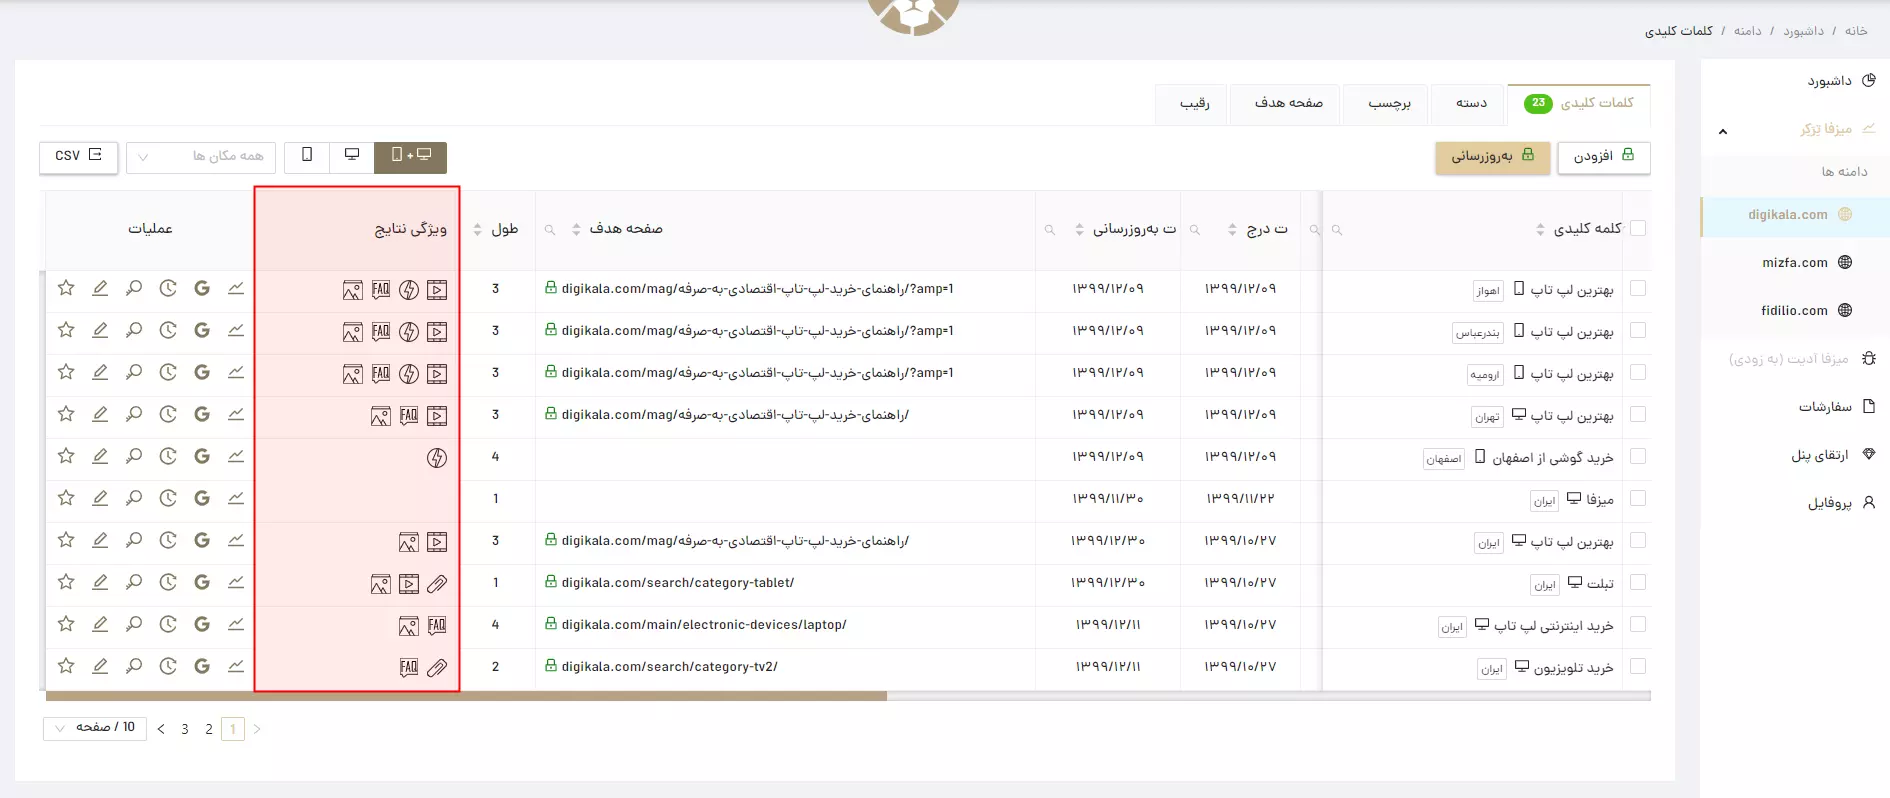This screenshot has width=1890, height=798.
Task: Open rank chart for بهترین لپ تاپ اهواز row
Action: tap(236, 288)
